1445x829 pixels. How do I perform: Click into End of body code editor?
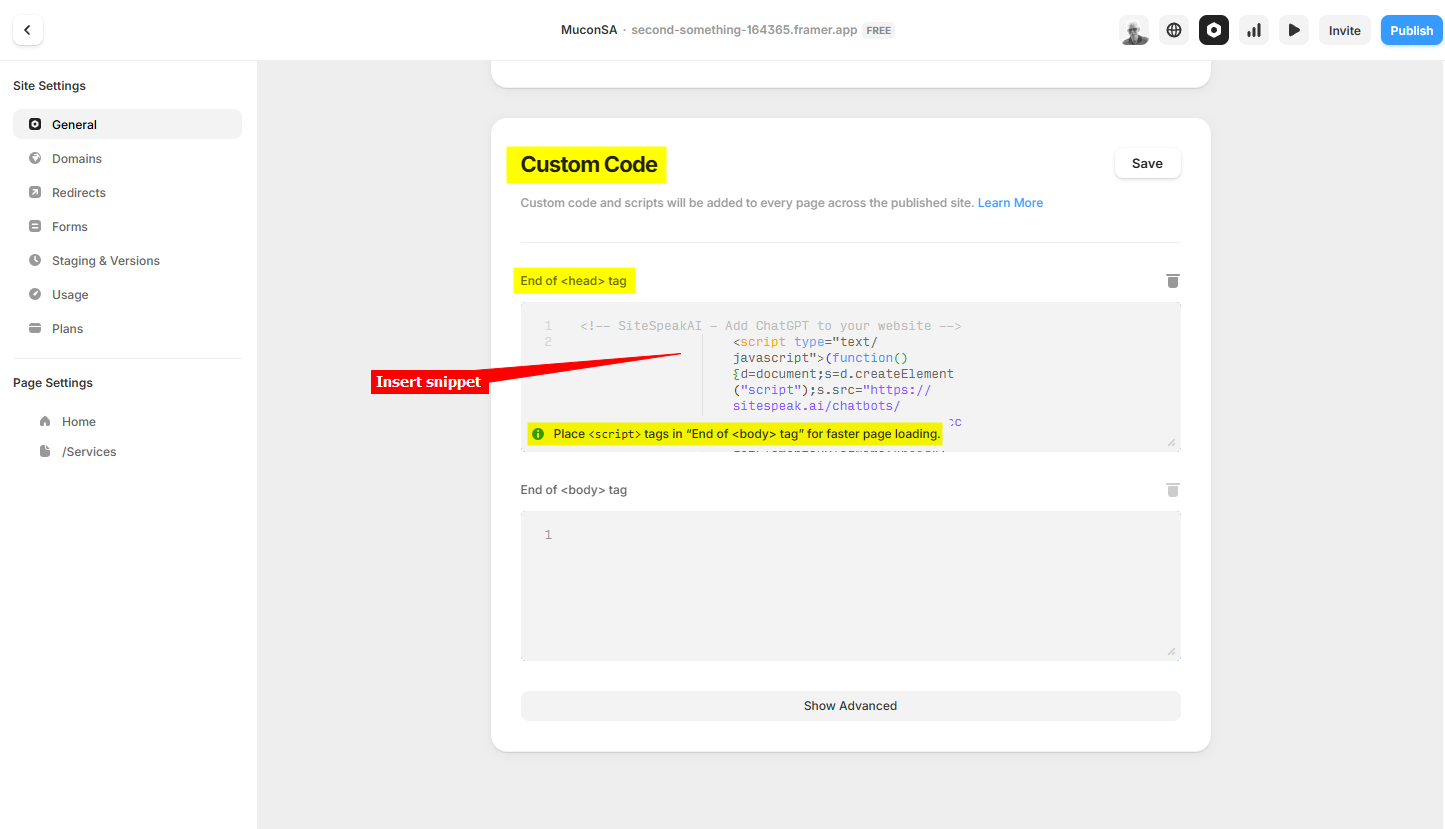pyautogui.click(x=850, y=586)
